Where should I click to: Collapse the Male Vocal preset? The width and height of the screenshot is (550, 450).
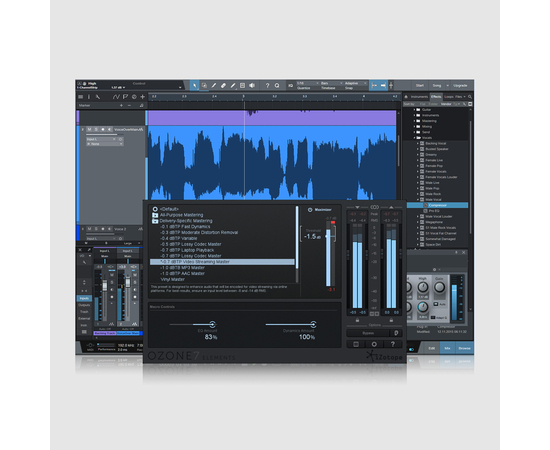click(x=418, y=199)
